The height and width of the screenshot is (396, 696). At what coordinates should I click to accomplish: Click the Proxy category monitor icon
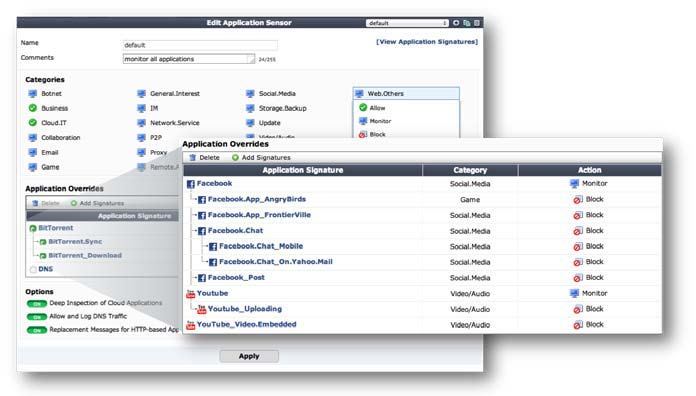click(x=141, y=152)
